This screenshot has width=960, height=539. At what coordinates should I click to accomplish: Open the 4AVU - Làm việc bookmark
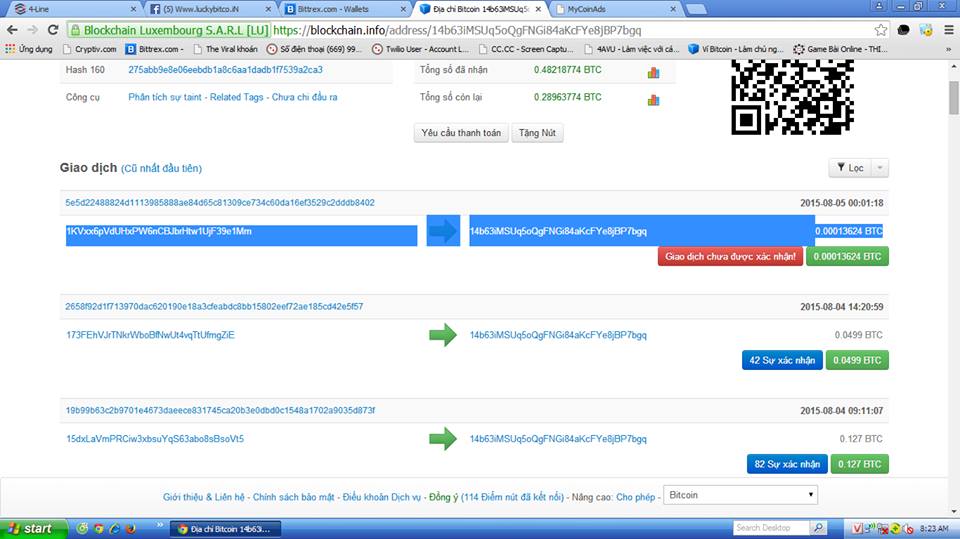(632, 49)
